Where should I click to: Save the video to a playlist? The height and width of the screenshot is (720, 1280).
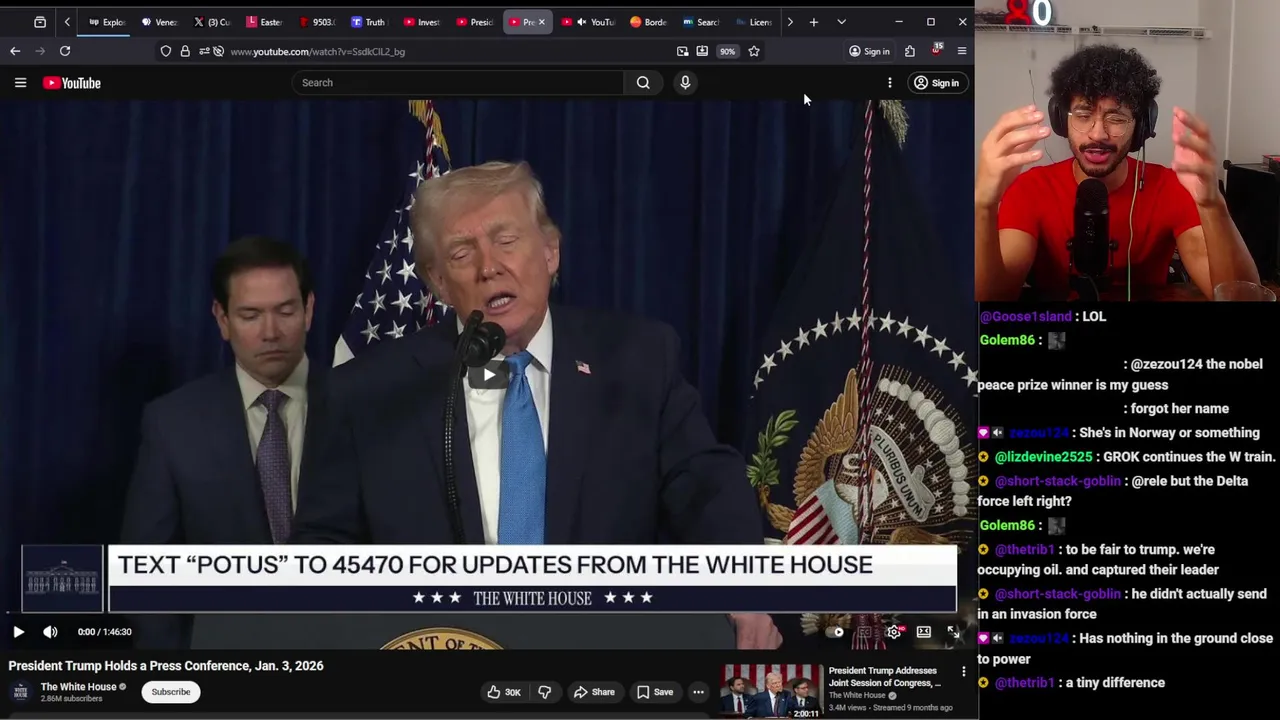655,692
